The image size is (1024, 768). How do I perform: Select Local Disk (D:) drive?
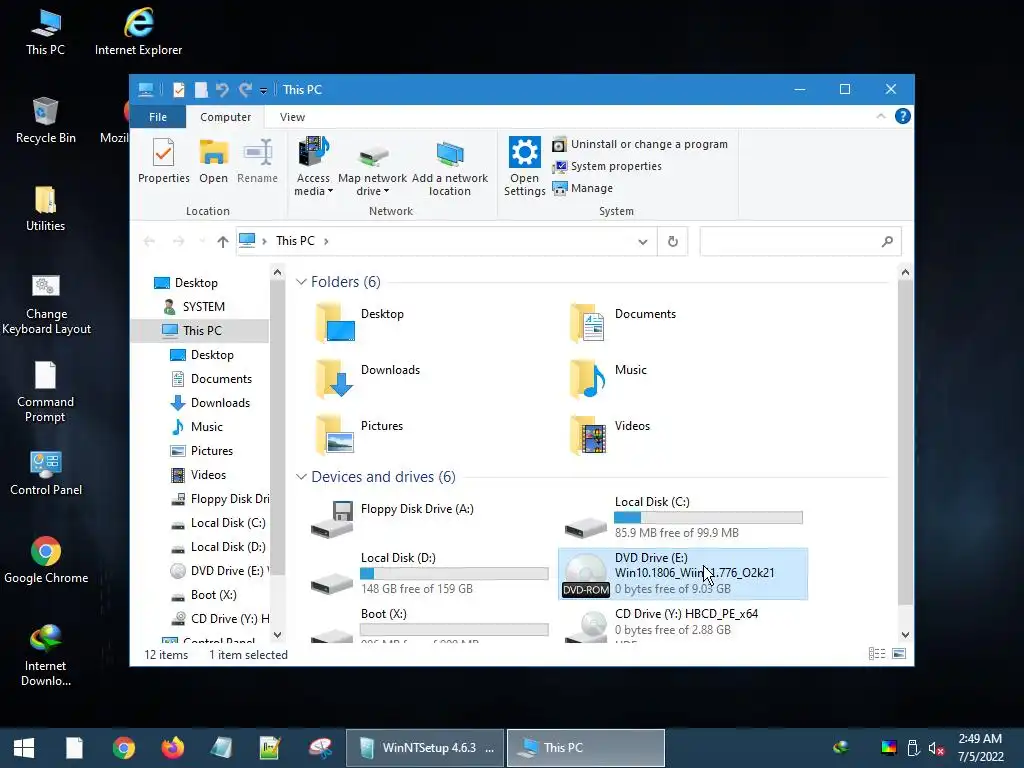(429, 573)
